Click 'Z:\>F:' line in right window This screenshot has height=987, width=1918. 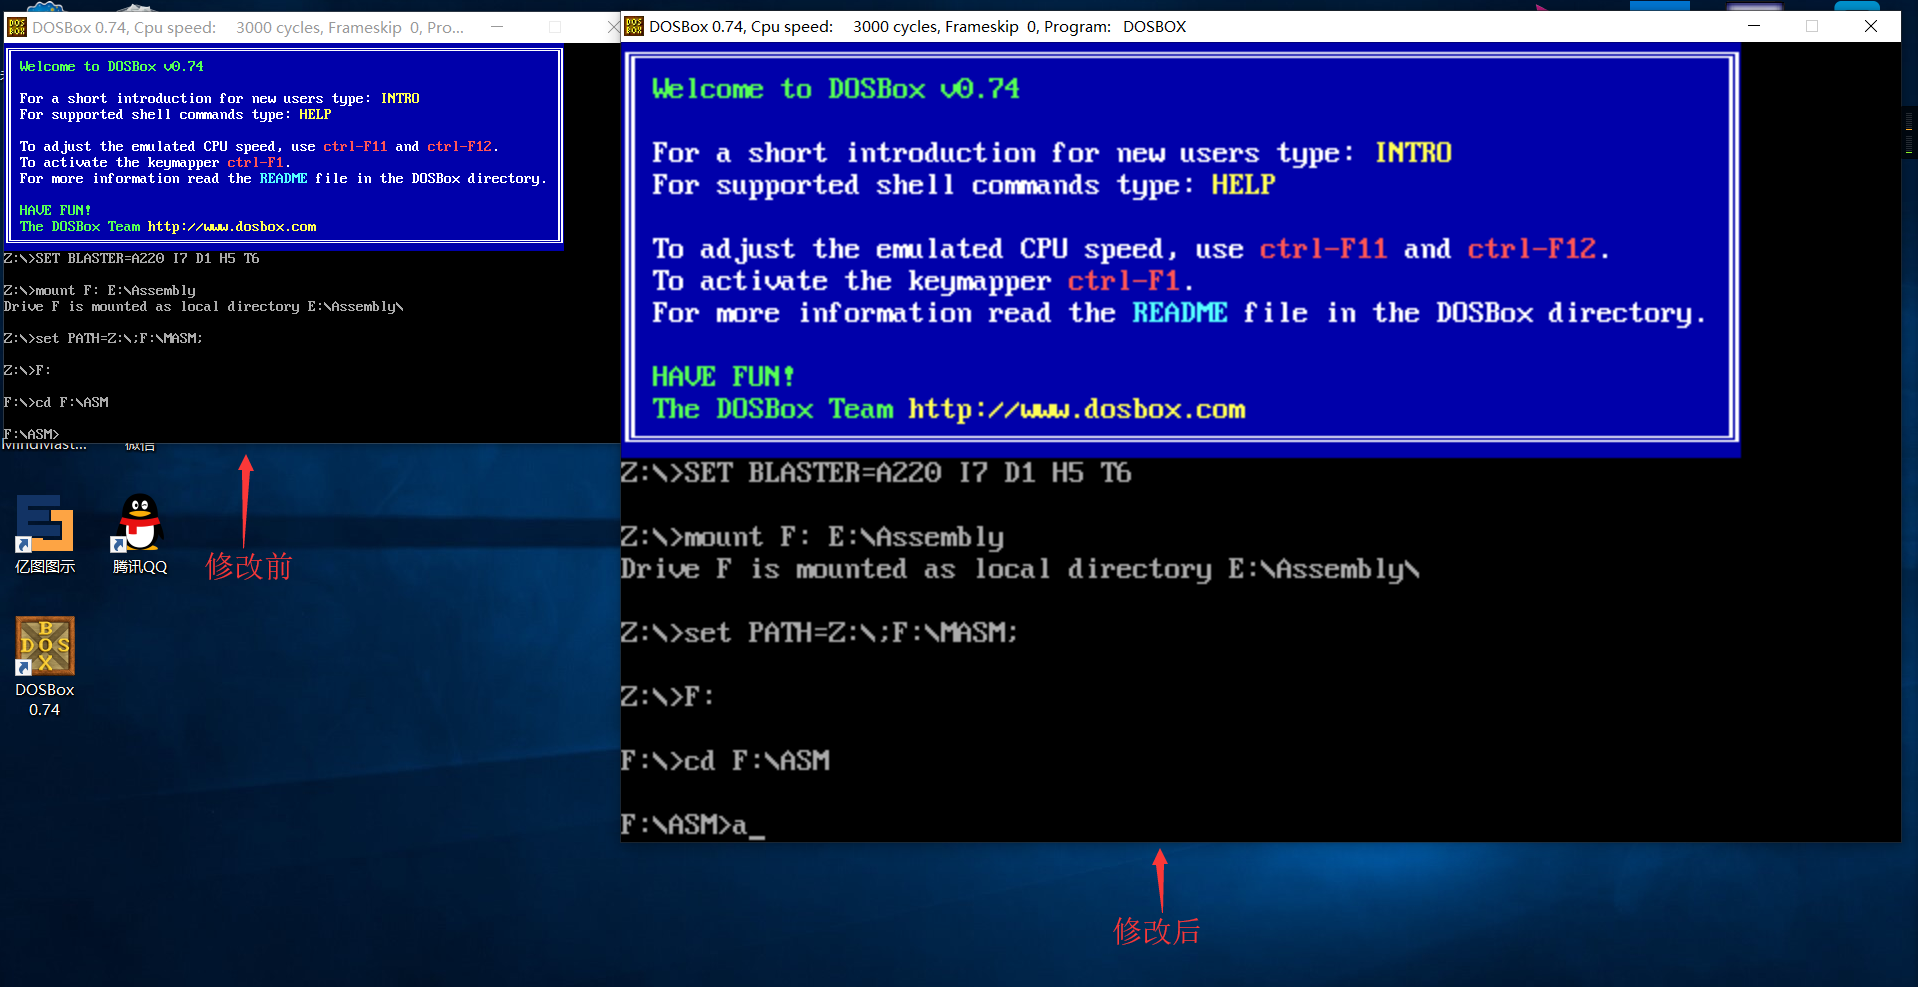pyautogui.click(x=668, y=697)
